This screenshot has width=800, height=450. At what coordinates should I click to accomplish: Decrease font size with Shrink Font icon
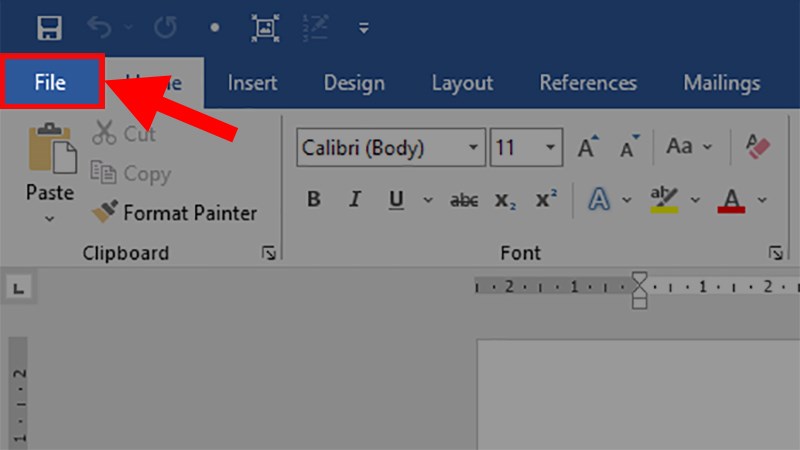pos(629,148)
